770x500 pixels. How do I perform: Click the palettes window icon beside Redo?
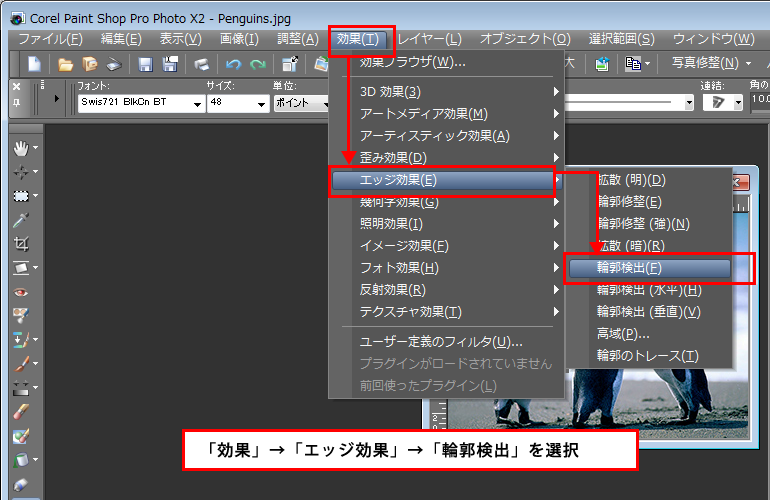(x=290, y=64)
